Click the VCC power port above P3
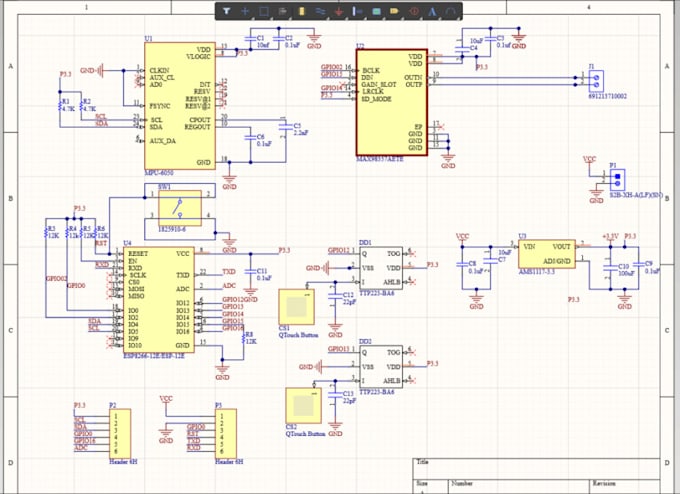This screenshot has height=494, width=680. (166, 398)
